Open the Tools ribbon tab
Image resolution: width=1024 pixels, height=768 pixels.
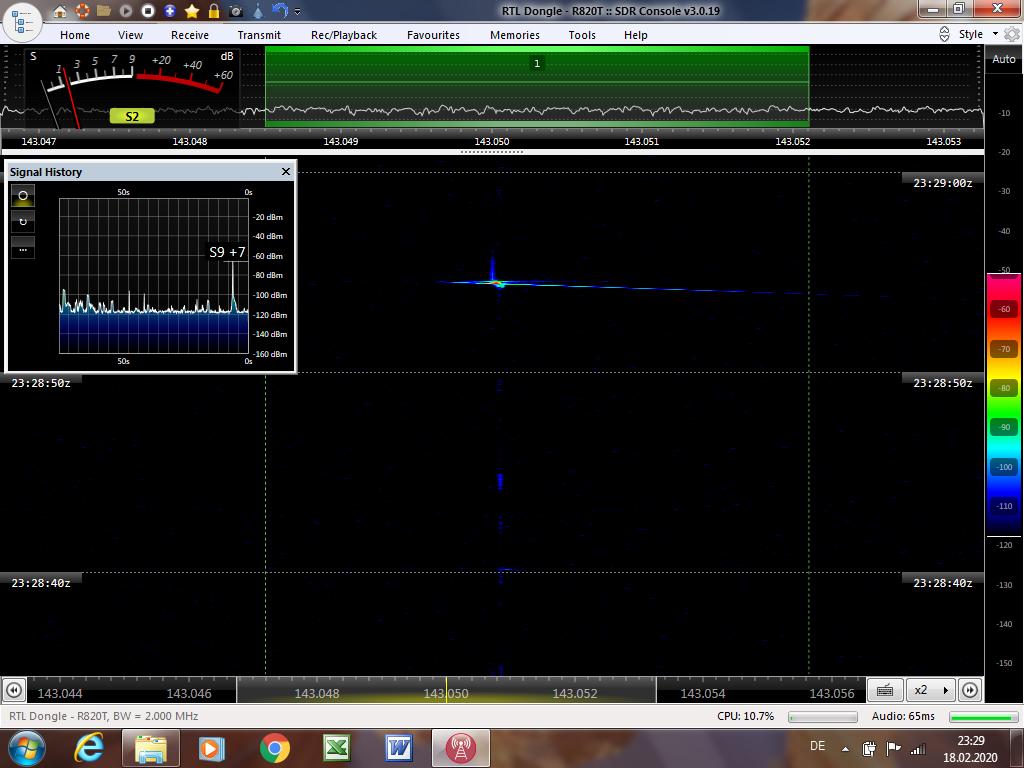click(x=582, y=35)
